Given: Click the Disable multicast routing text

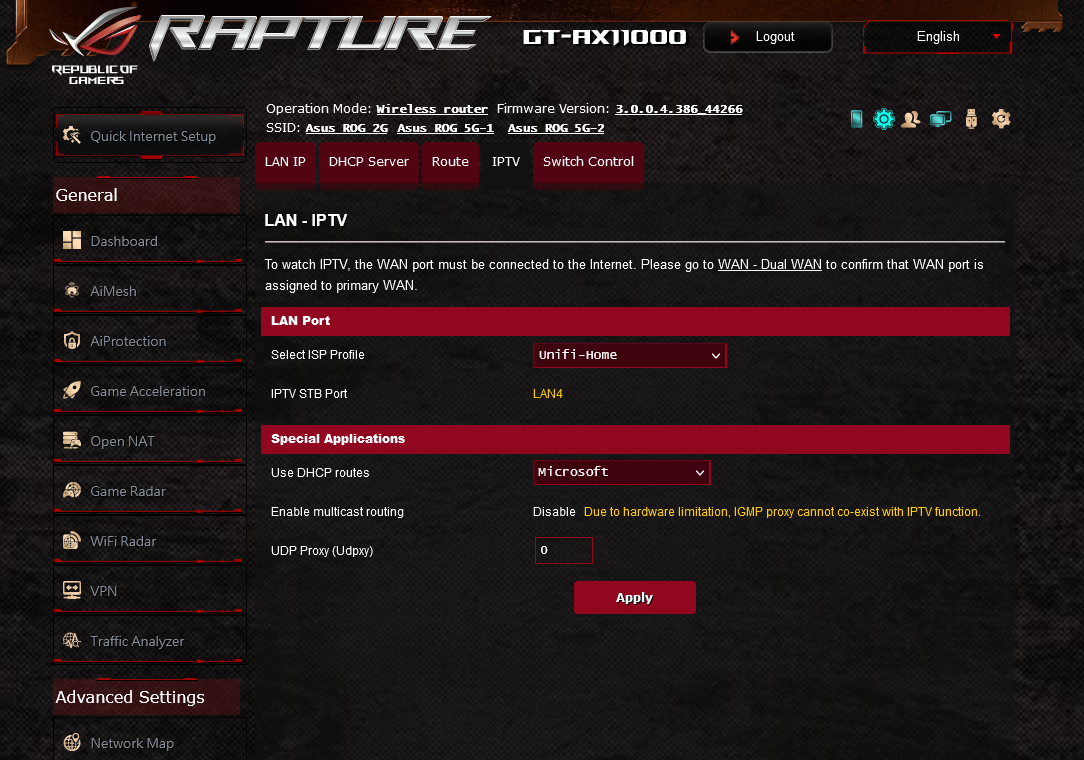Looking at the screenshot, I should coord(554,512).
